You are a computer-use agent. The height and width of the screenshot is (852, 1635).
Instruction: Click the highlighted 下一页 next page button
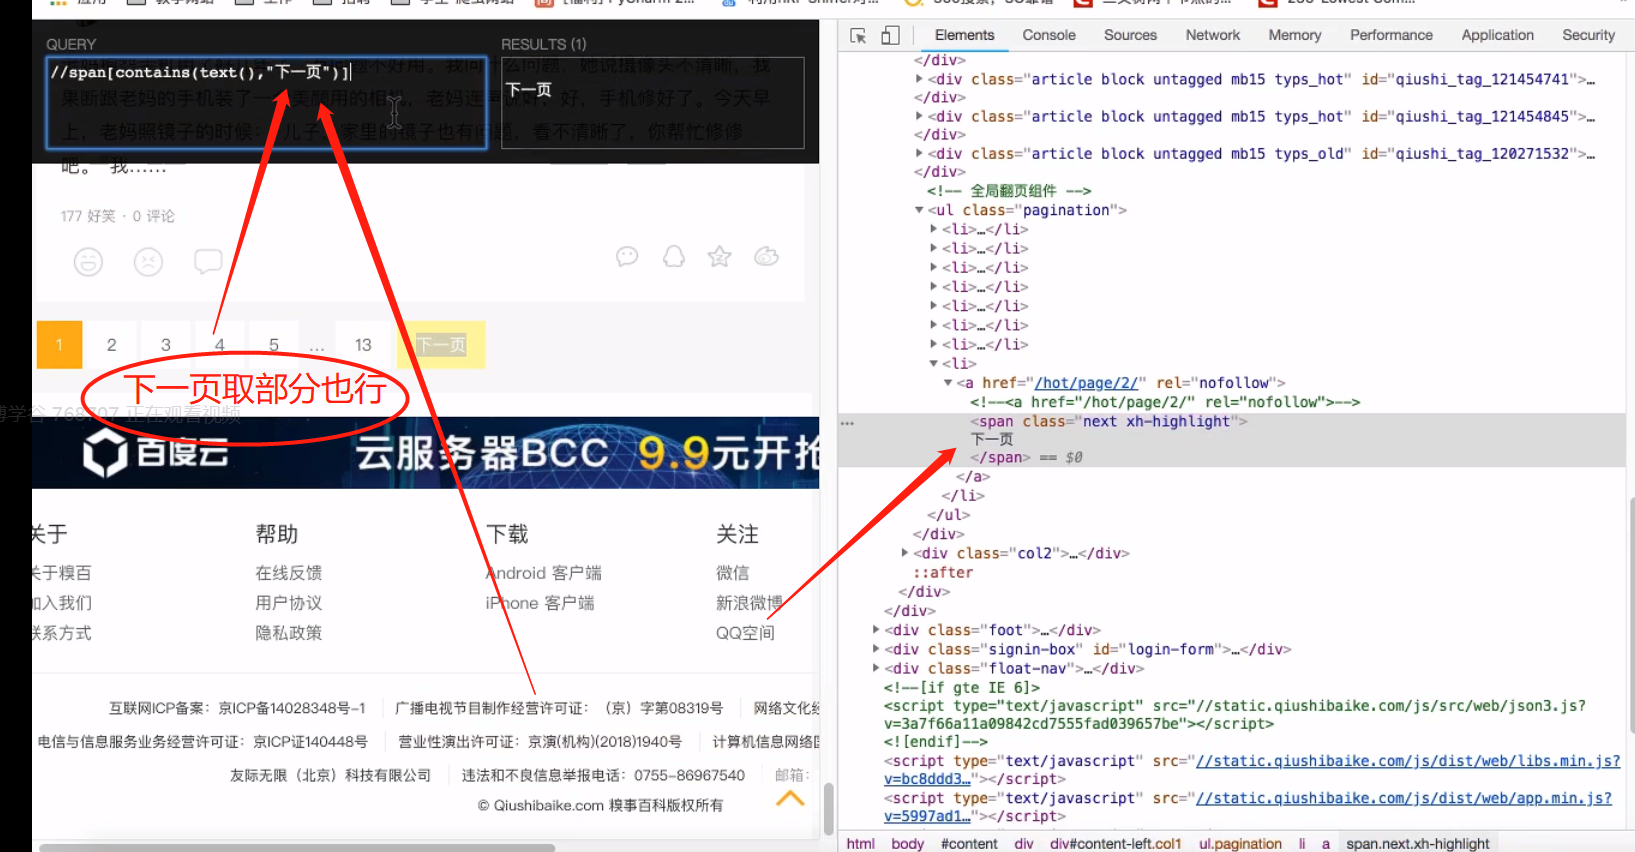pos(441,345)
